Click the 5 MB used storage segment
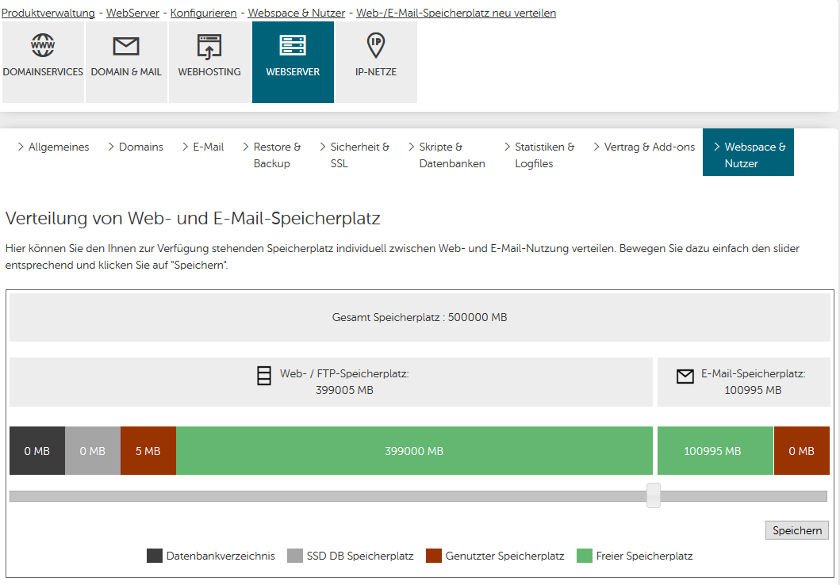840x585 pixels. (x=148, y=451)
